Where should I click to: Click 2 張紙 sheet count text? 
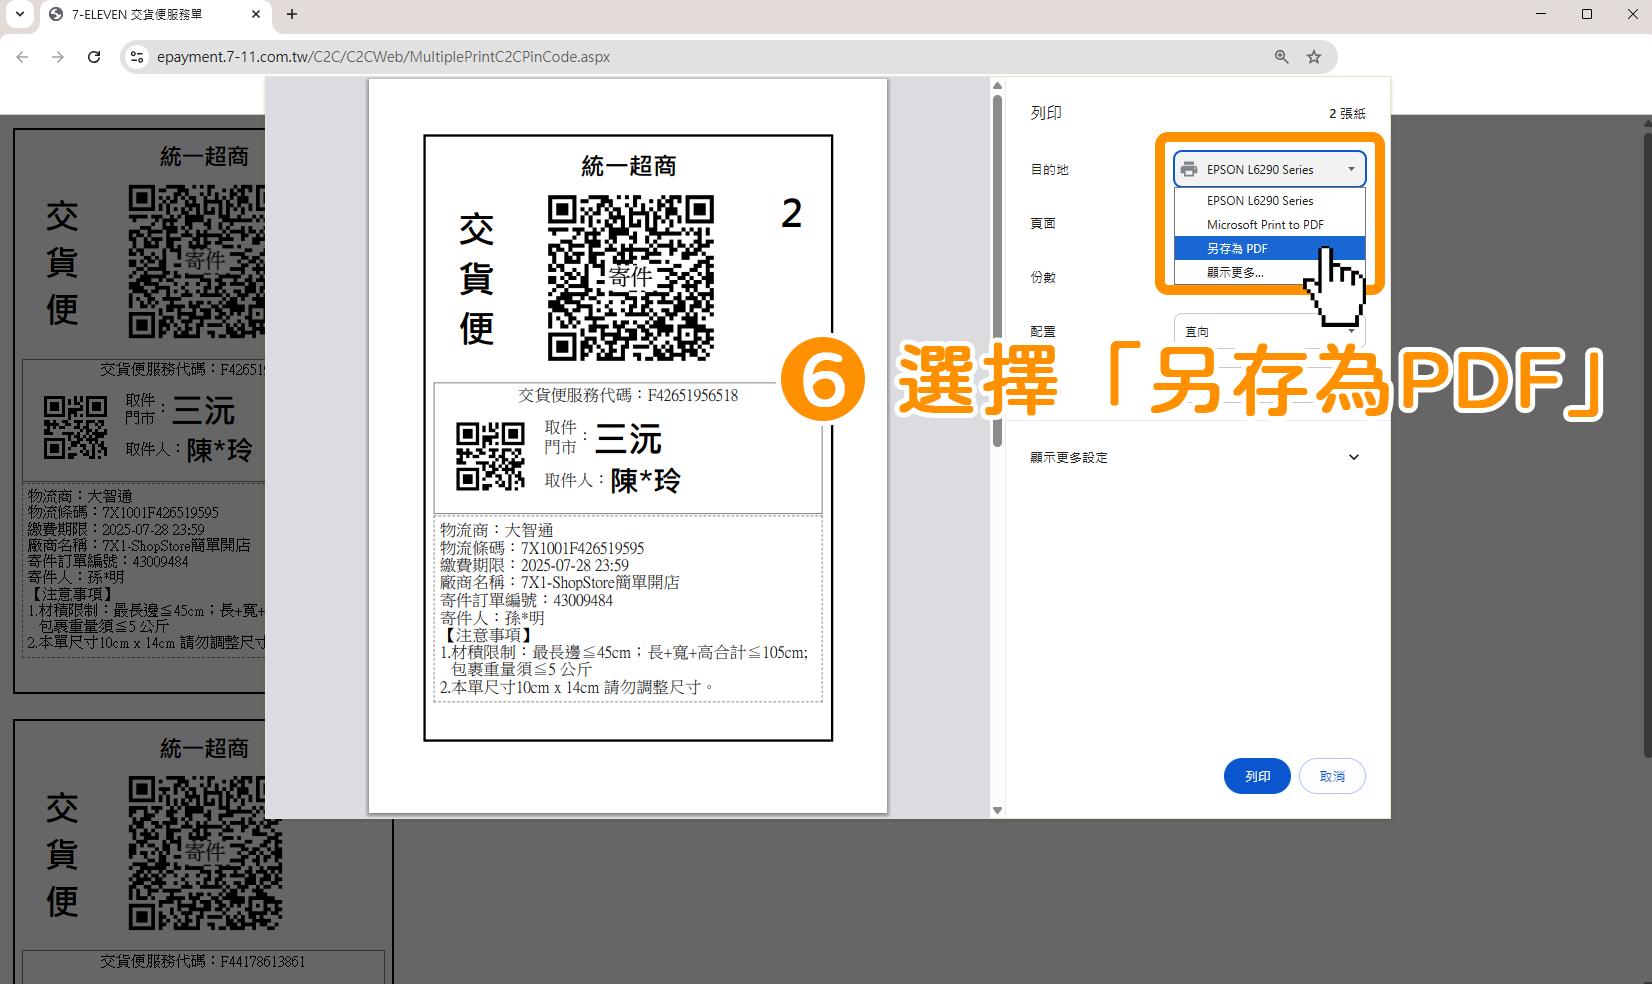tap(1347, 114)
